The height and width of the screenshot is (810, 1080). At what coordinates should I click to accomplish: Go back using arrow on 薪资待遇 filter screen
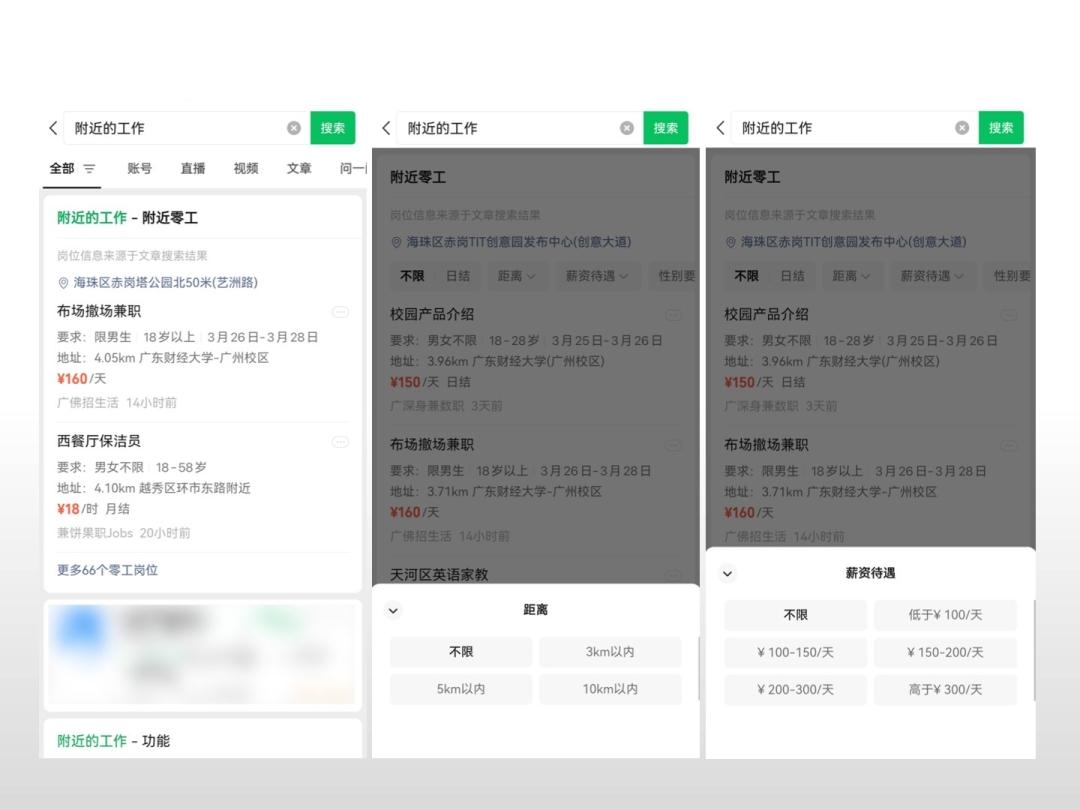[x=720, y=128]
